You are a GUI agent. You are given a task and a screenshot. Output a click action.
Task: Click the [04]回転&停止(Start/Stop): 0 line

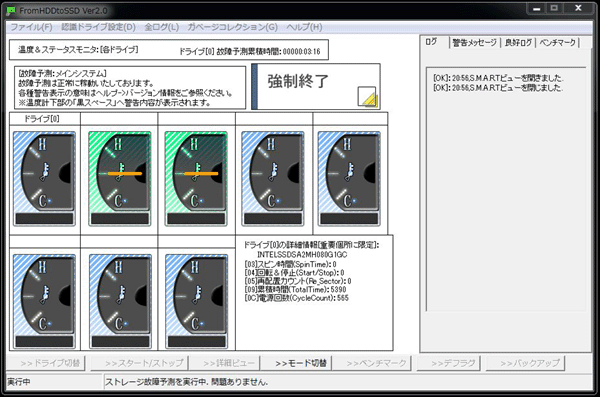(x=294, y=273)
